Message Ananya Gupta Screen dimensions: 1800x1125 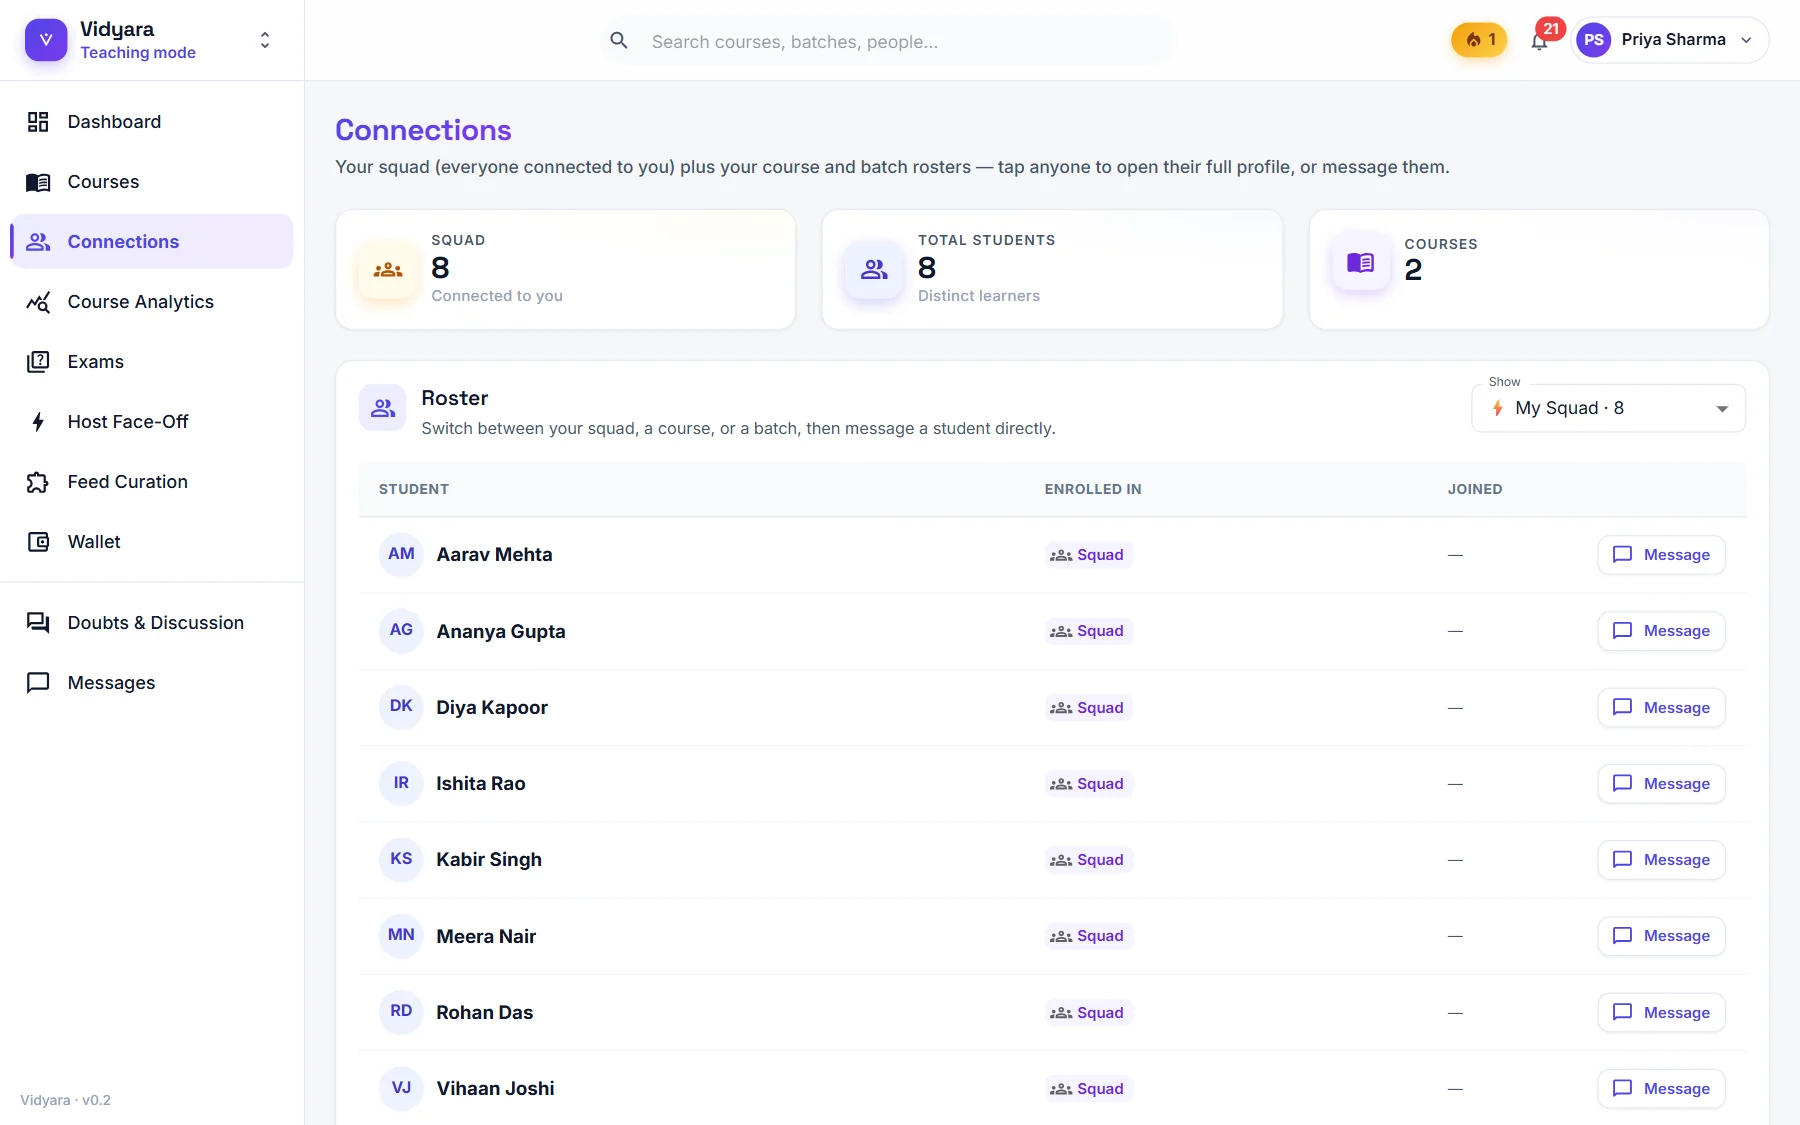[1661, 631]
